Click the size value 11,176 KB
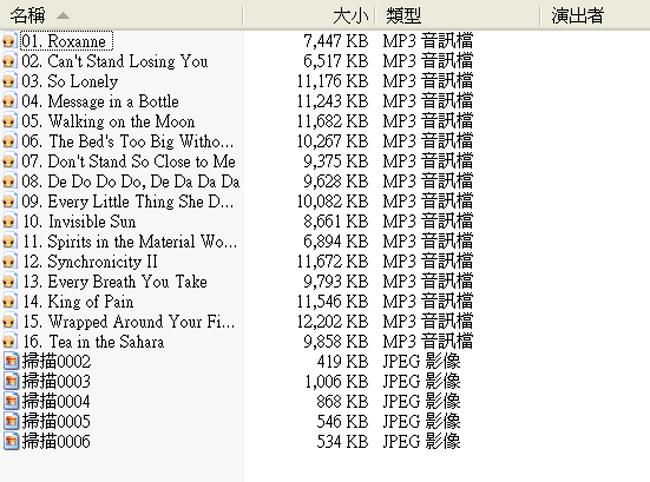This screenshot has height=482, width=650. coord(332,81)
